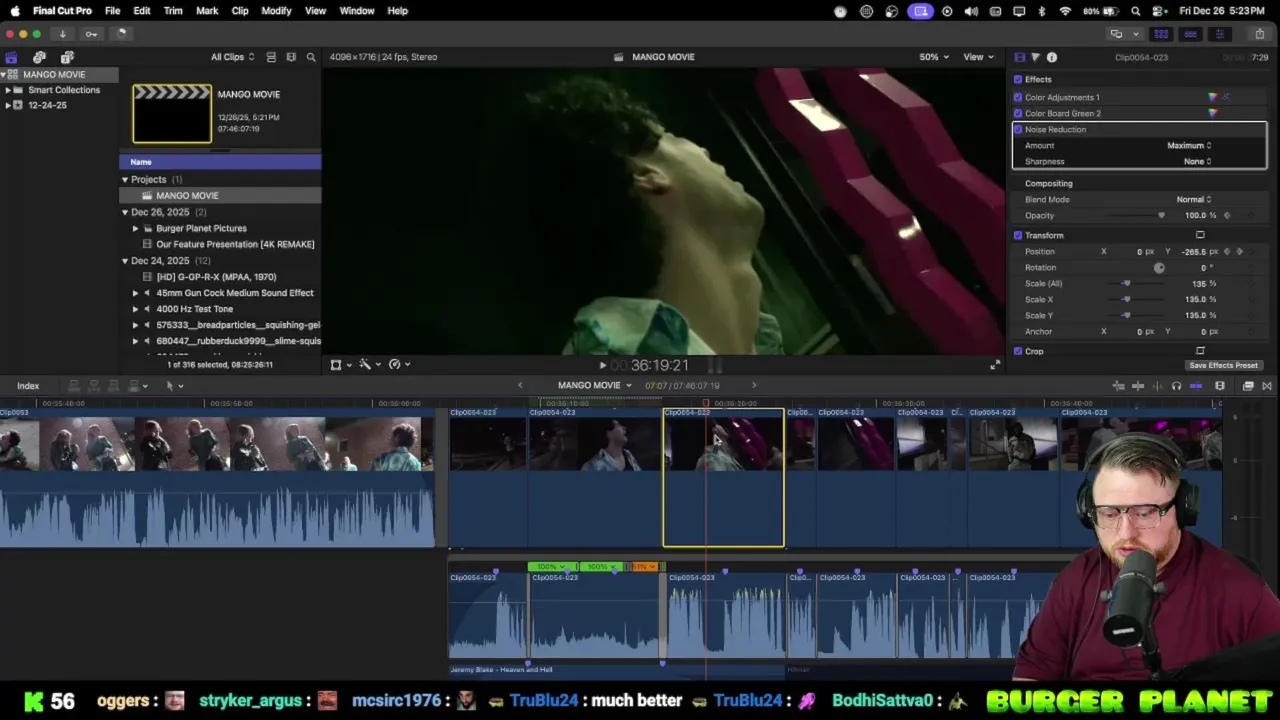Click the Share export button
Screen dimensions: 1280x720
pos(1259,33)
